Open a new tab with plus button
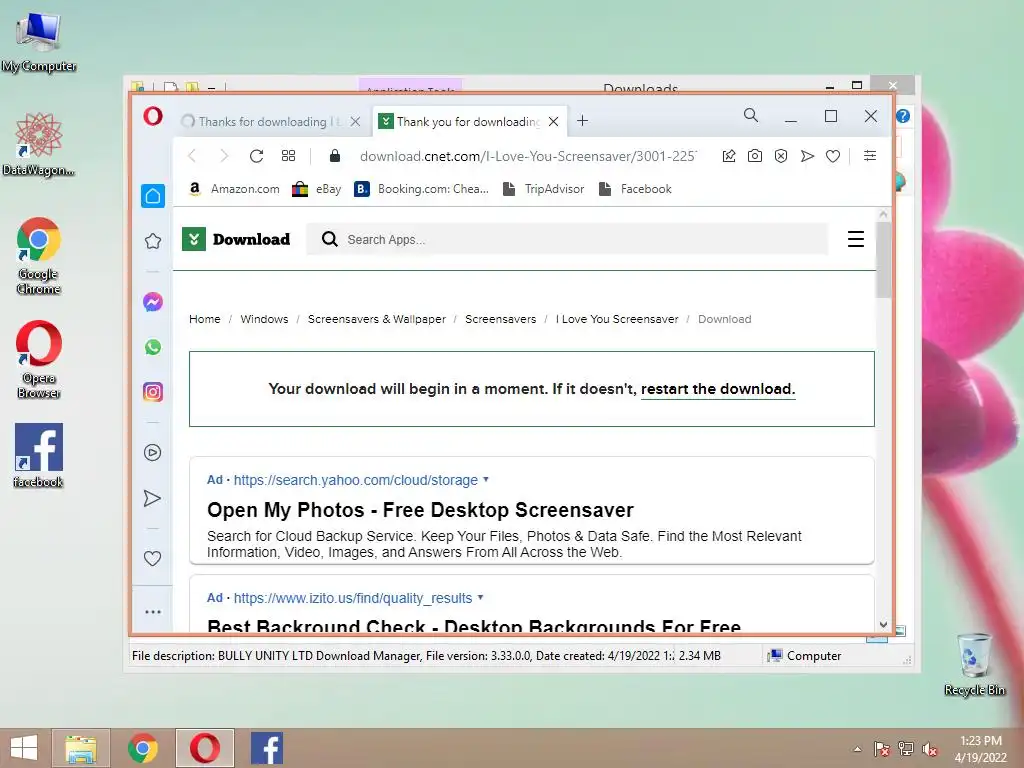The image size is (1024, 768). pyautogui.click(x=583, y=121)
